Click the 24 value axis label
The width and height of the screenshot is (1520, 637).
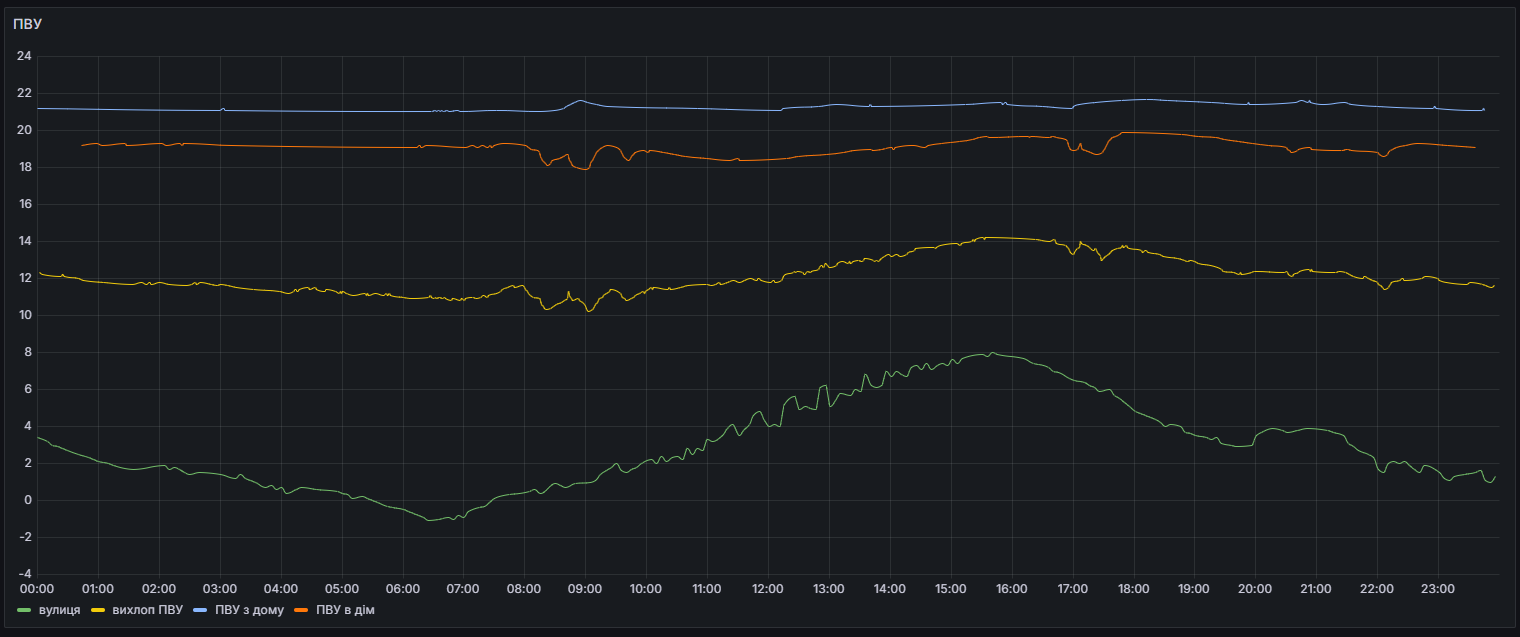point(25,56)
